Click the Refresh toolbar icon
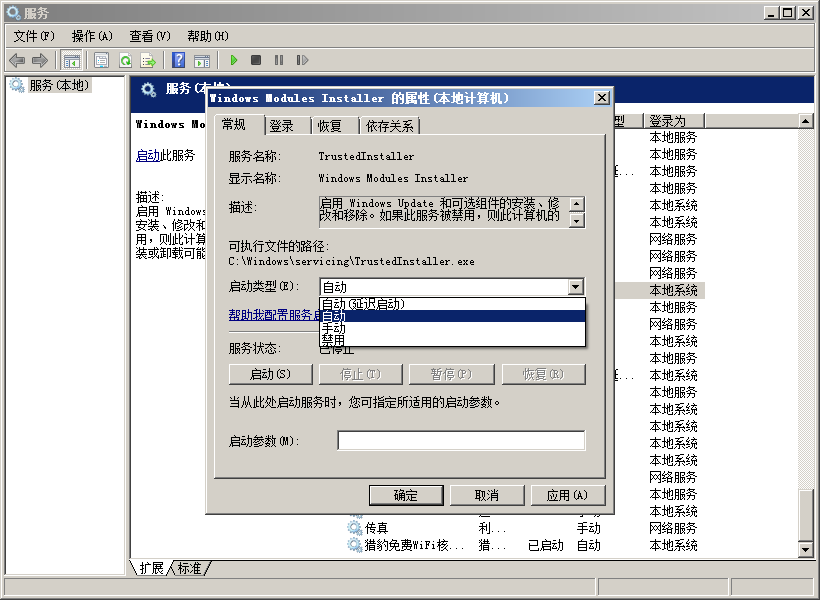Image resolution: width=820 pixels, height=600 pixels. pos(125,60)
